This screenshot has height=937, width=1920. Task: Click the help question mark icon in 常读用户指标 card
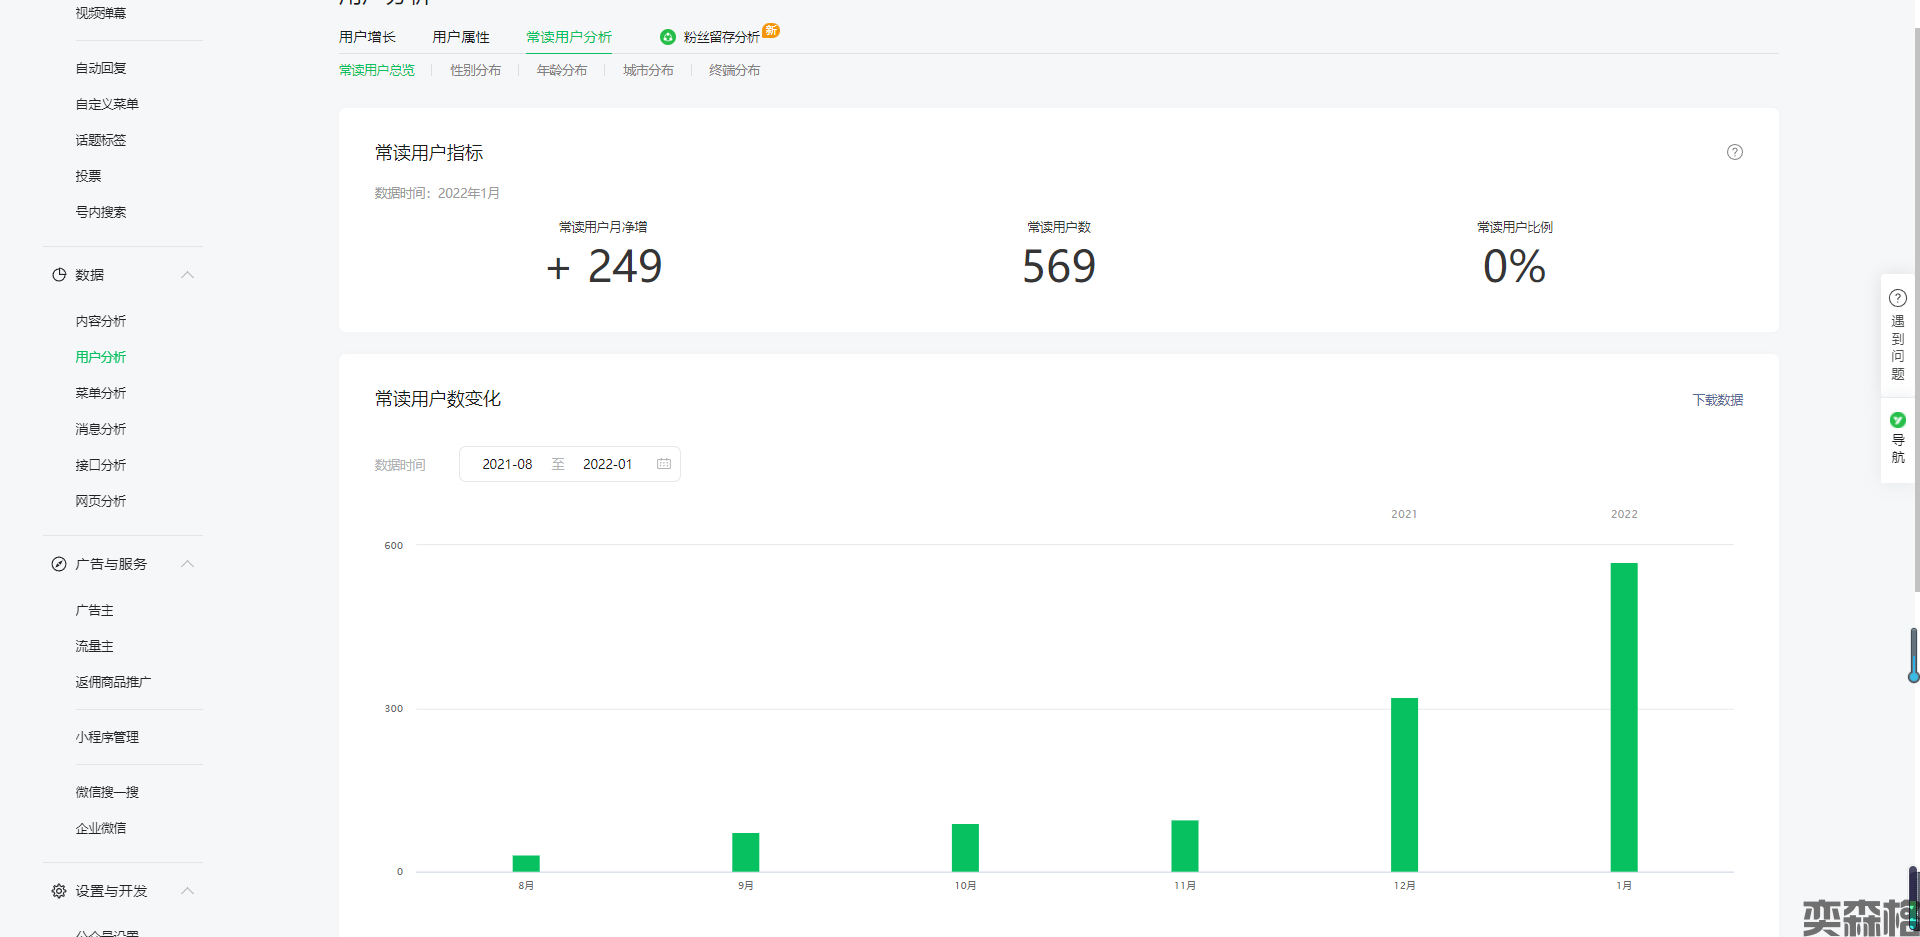pos(1734,152)
